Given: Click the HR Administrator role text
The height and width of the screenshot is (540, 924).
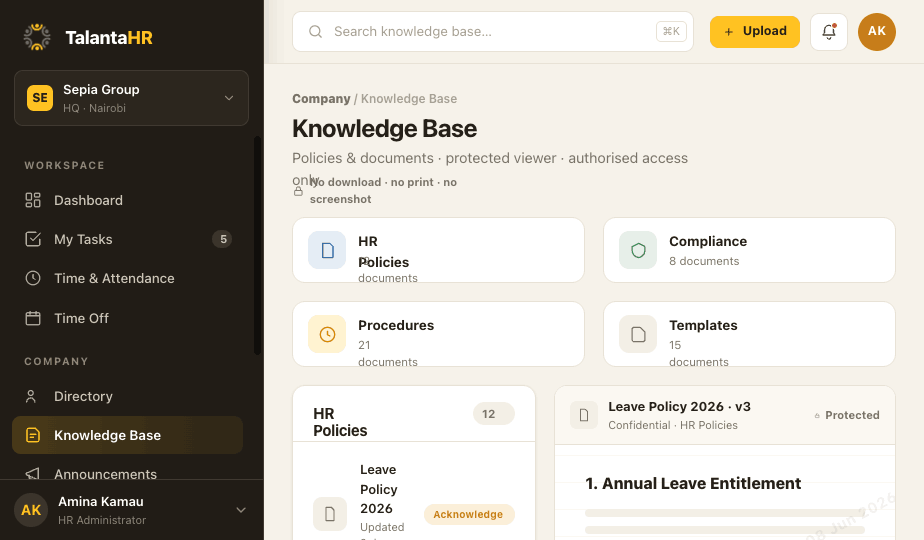Looking at the screenshot, I should [x=102, y=520].
